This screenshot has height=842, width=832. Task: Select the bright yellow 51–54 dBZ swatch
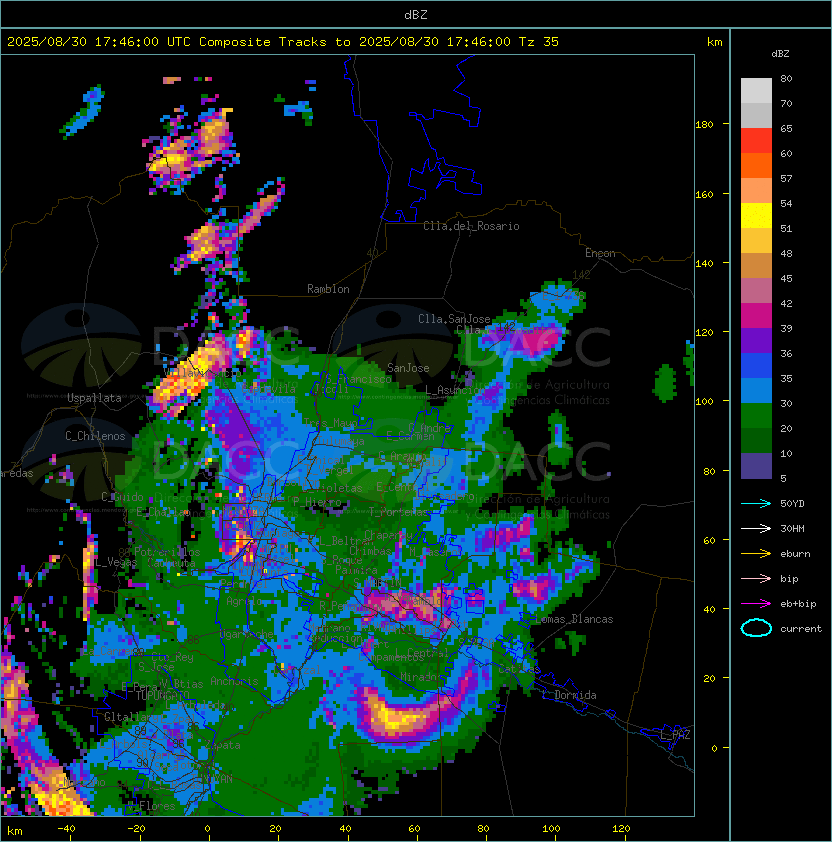click(x=756, y=215)
